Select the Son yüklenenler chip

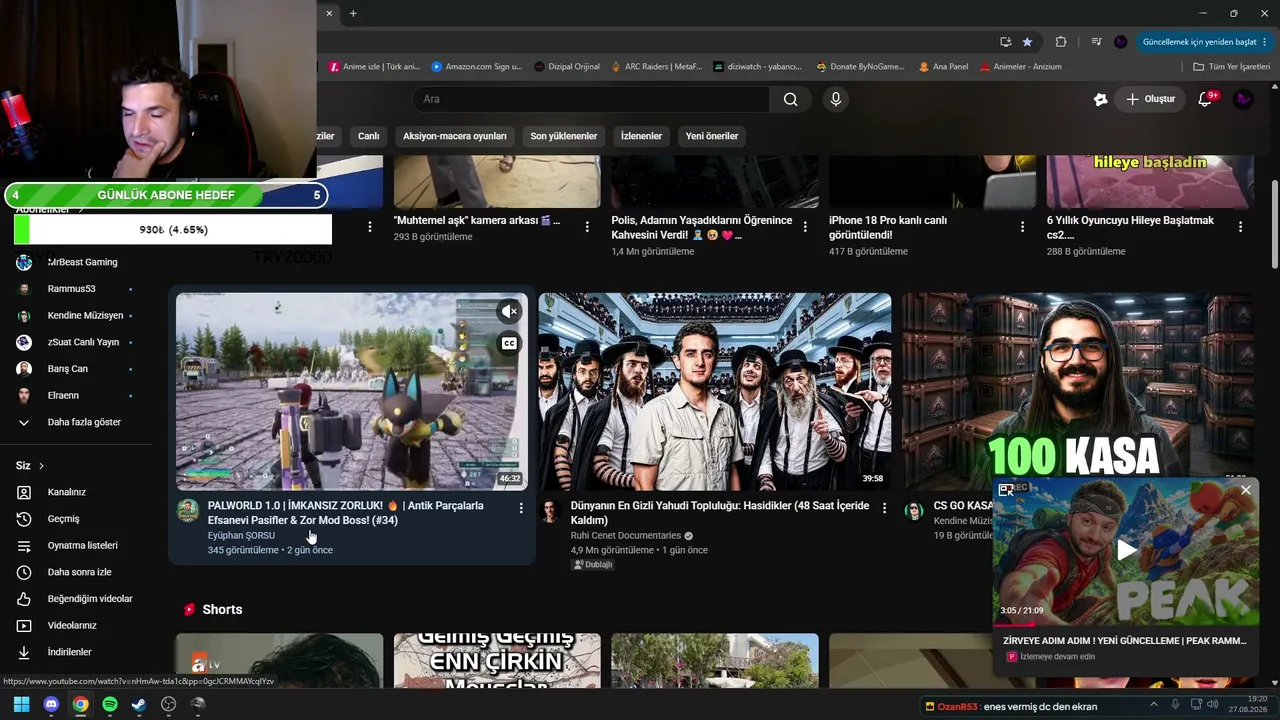click(564, 136)
